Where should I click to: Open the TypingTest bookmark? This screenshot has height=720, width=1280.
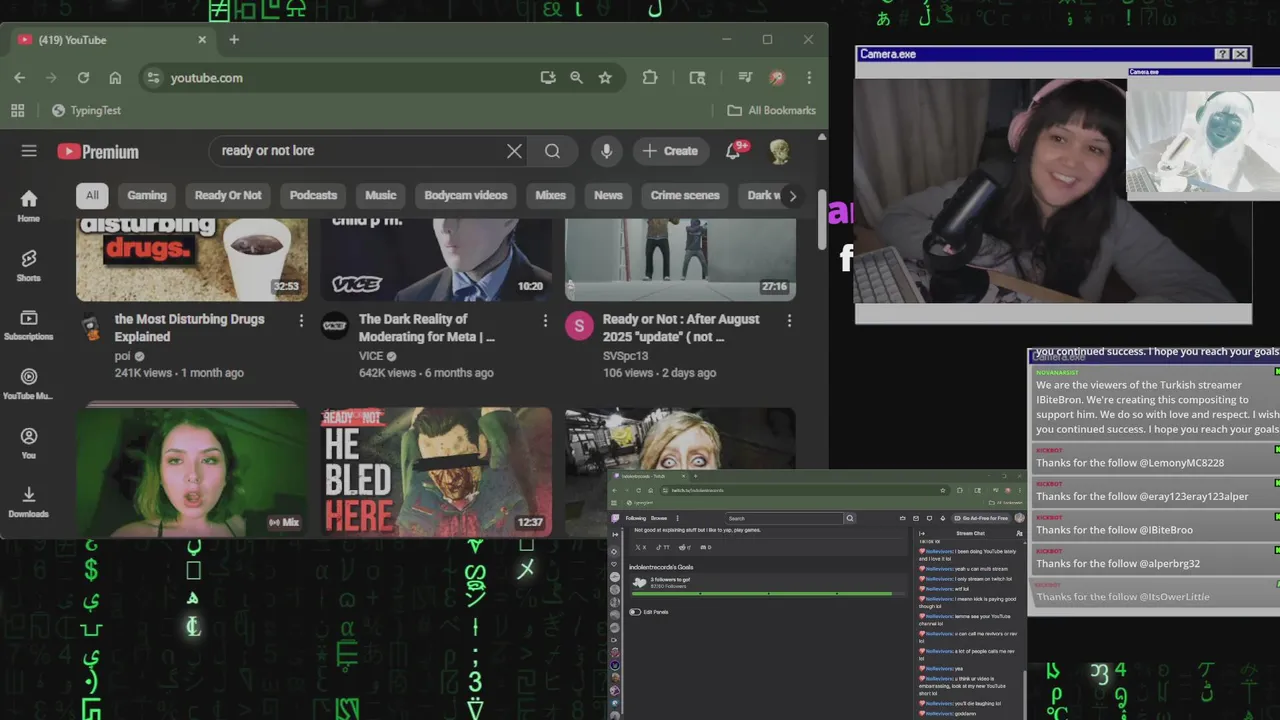86,110
